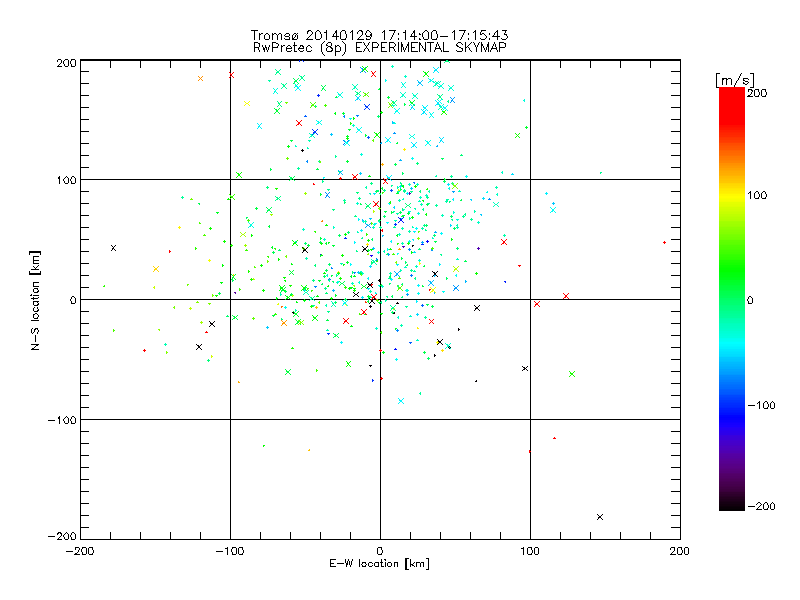Pick the yellow band of the colorbar
This screenshot has width=800, height=600.
coord(732,195)
